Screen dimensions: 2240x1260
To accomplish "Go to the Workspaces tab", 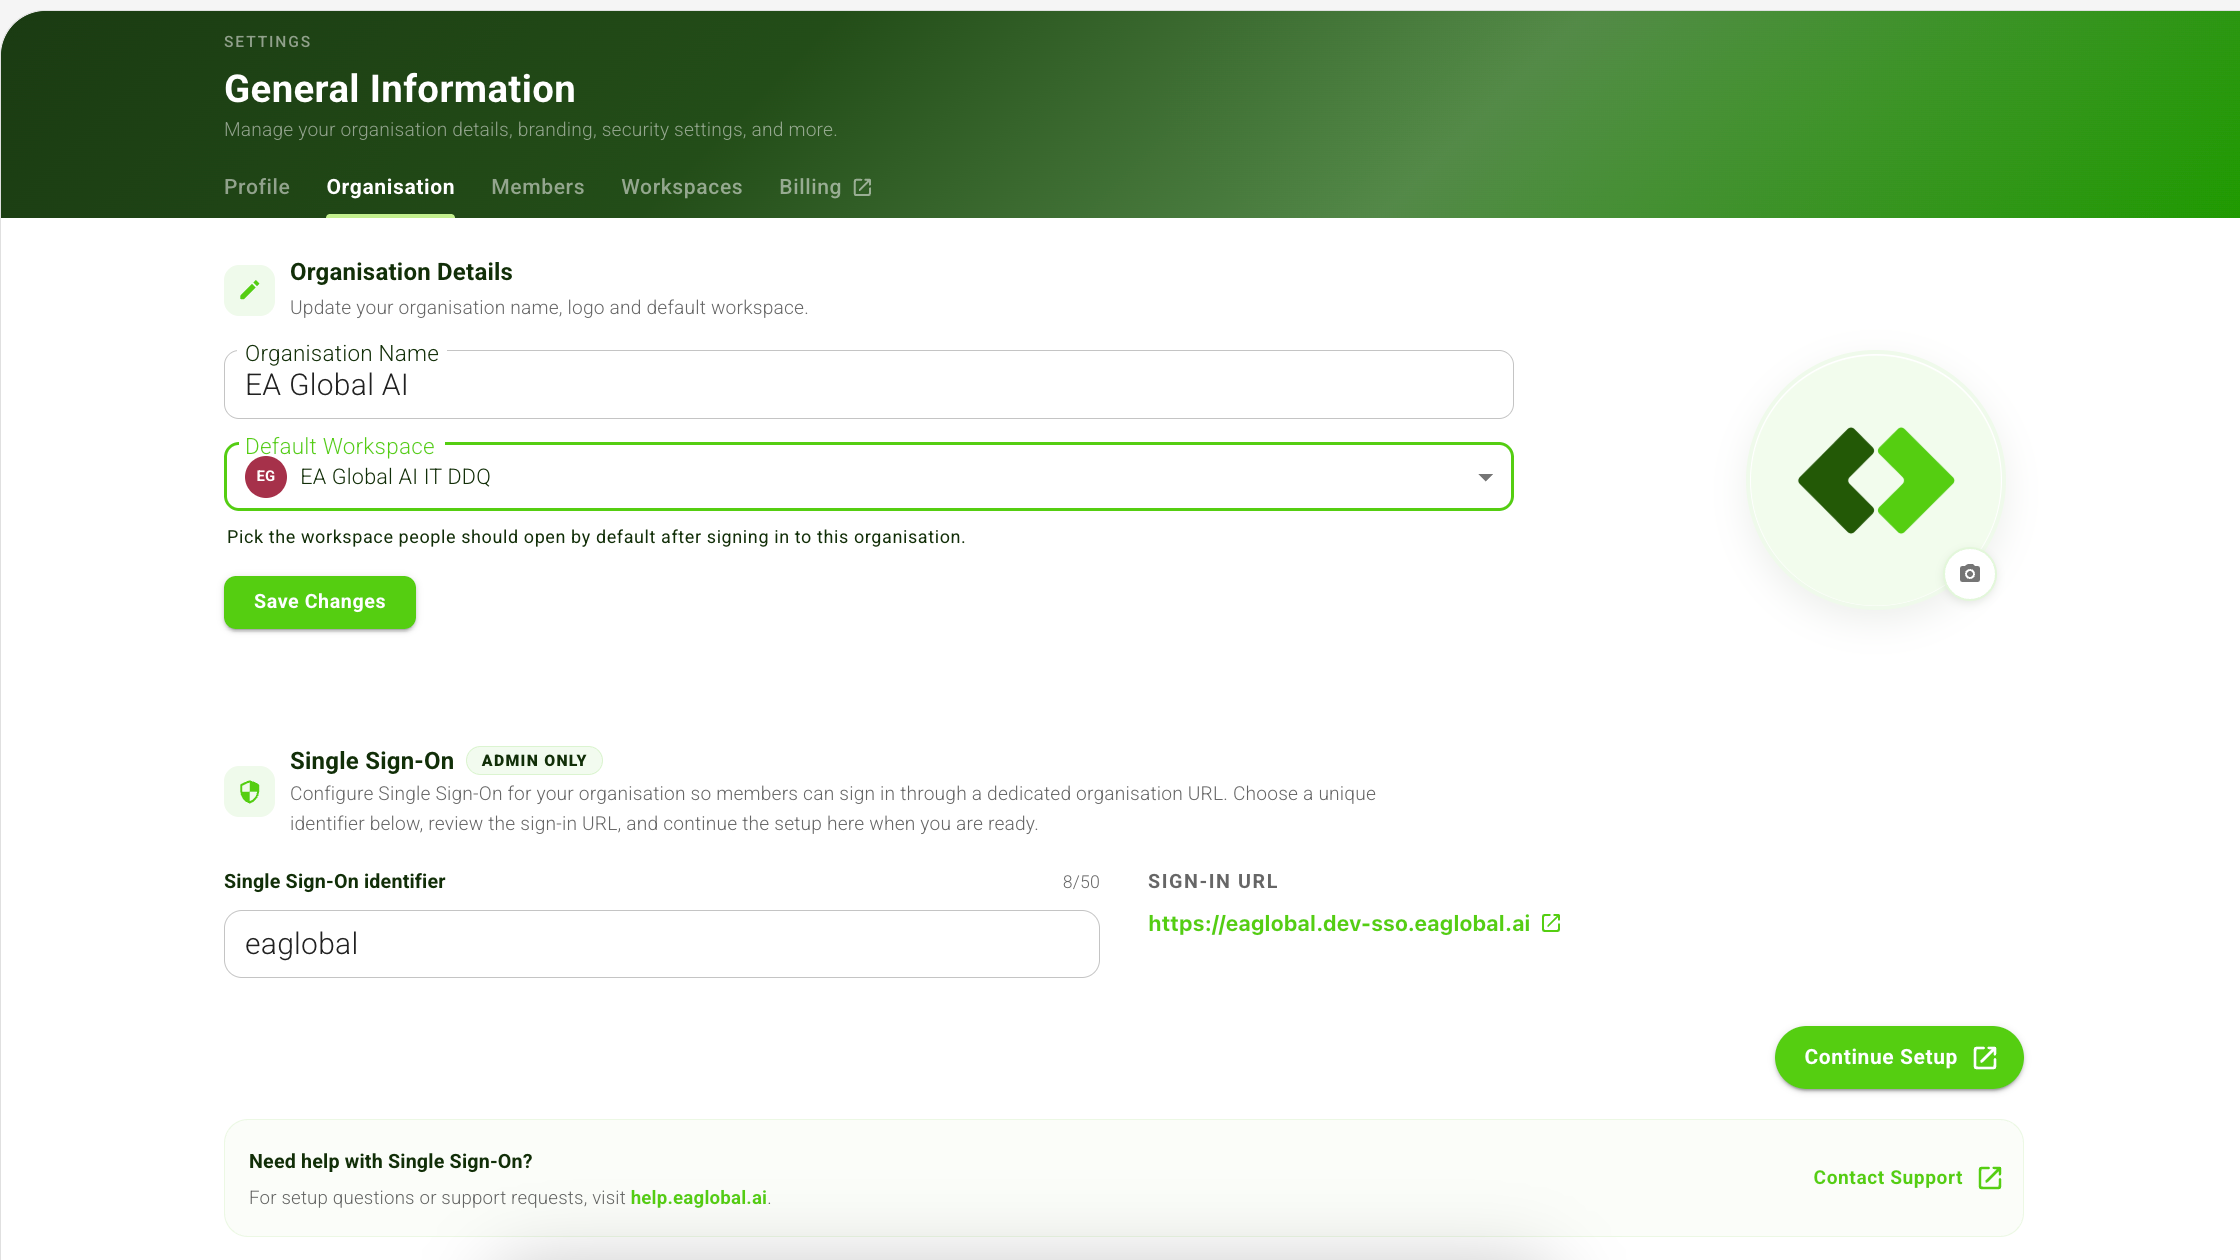I will coord(682,187).
